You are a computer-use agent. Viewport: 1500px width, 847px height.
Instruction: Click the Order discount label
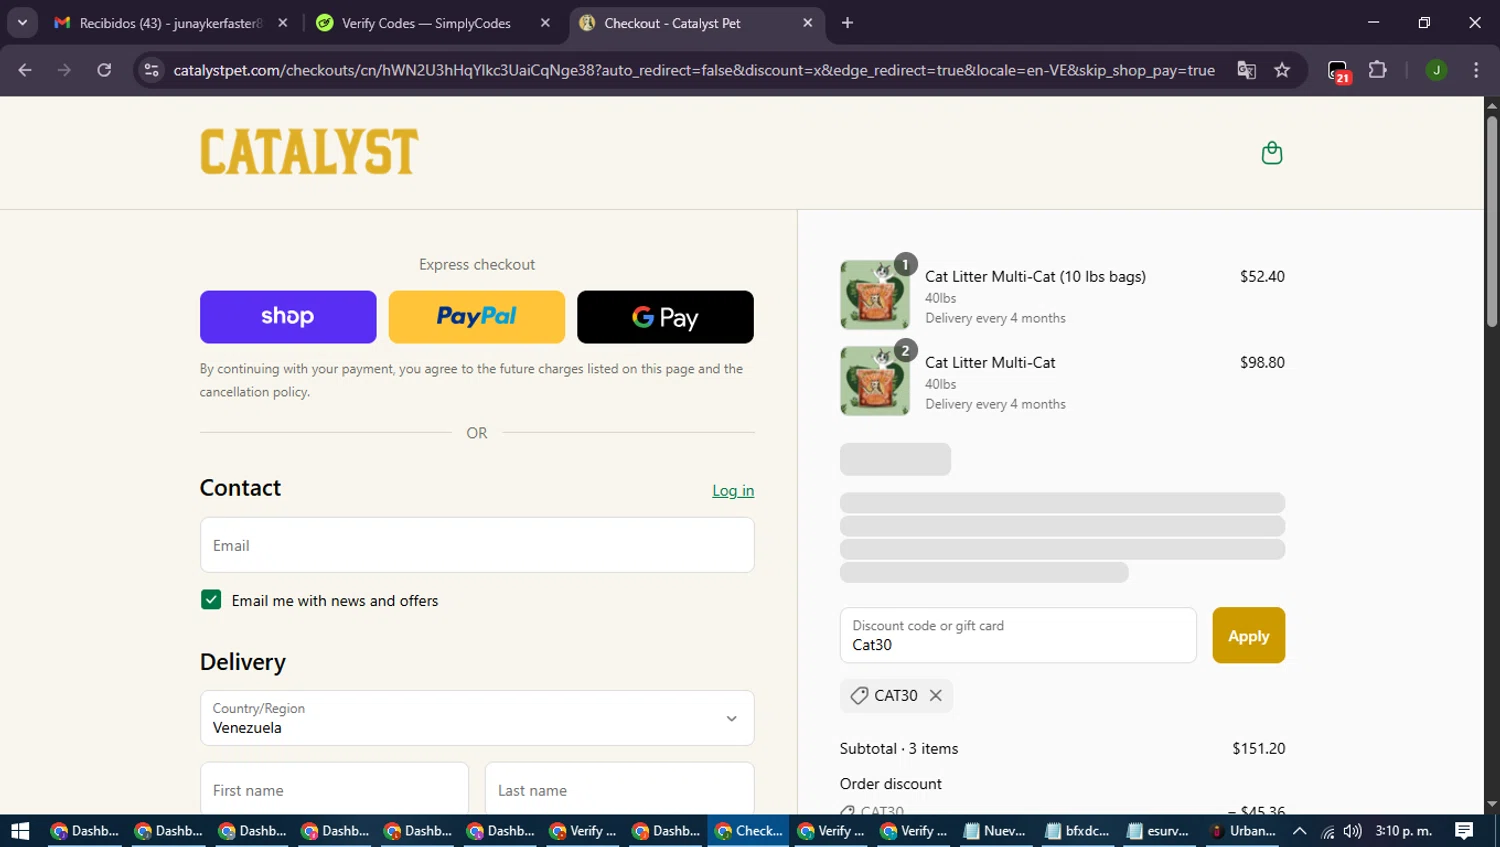point(891,783)
